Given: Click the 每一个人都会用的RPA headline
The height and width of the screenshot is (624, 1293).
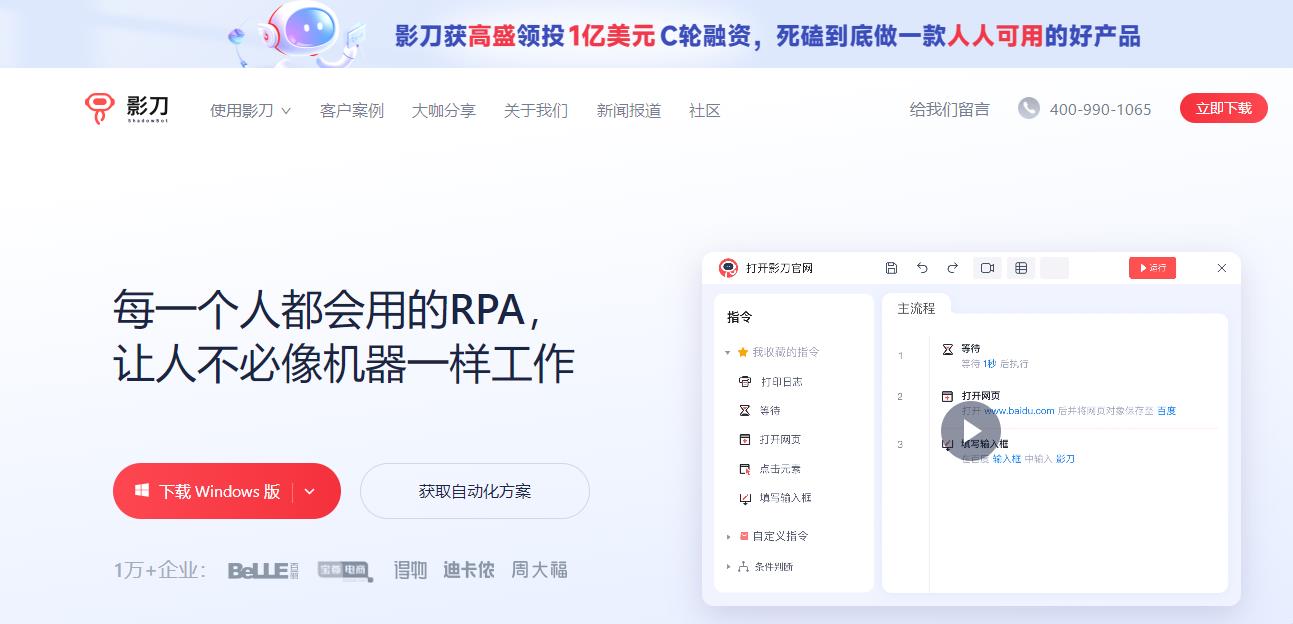Looking at the screenshot, I should [329, 310].
